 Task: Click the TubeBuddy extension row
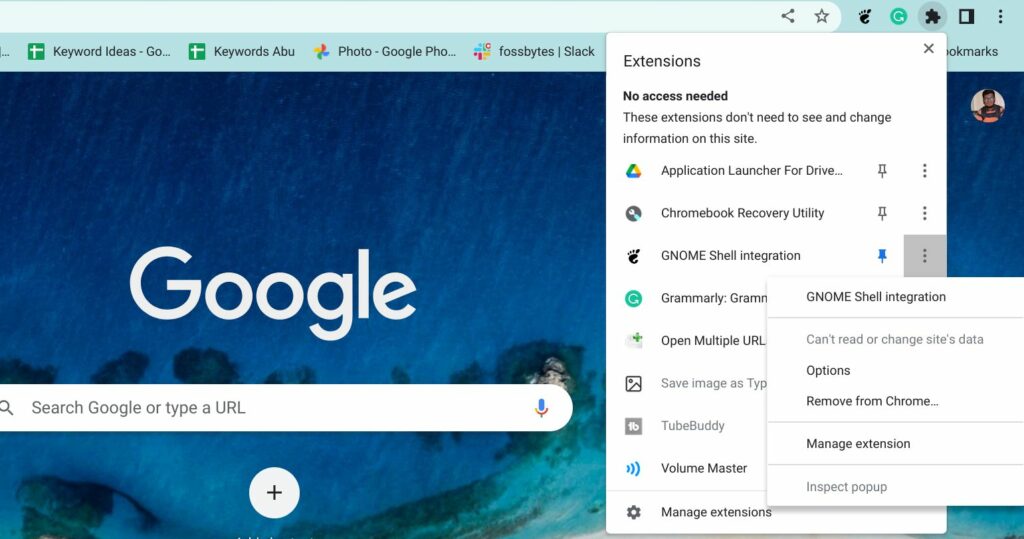click(x=691, y=425)
